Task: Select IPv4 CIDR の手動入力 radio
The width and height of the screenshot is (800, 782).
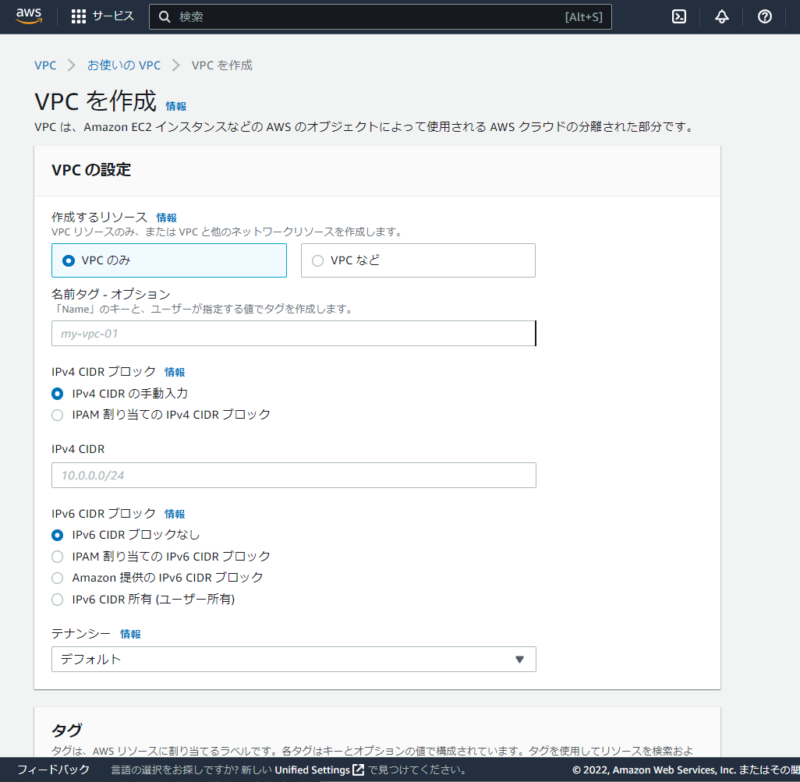Action: [x=57, y=394]
